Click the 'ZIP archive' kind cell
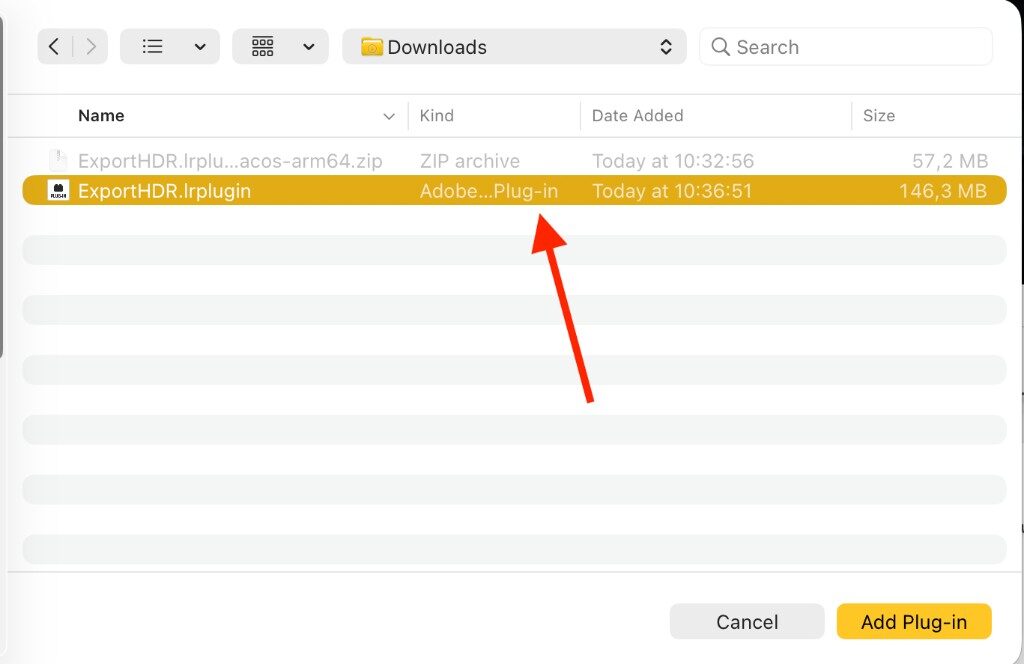The height and width of the screenshot is (664, 1024). click(470, 161)
